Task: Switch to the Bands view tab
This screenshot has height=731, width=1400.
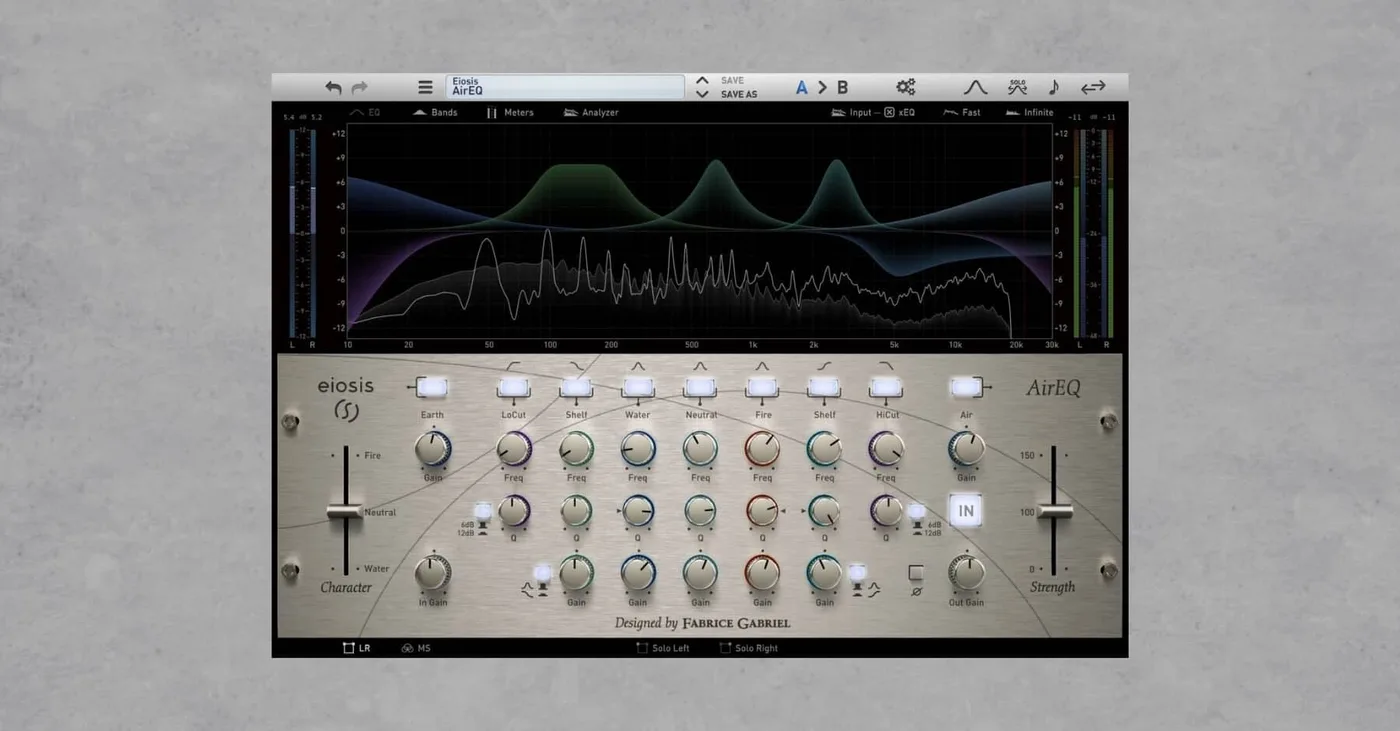Action: pyautogui.click(x=435, y=113)
